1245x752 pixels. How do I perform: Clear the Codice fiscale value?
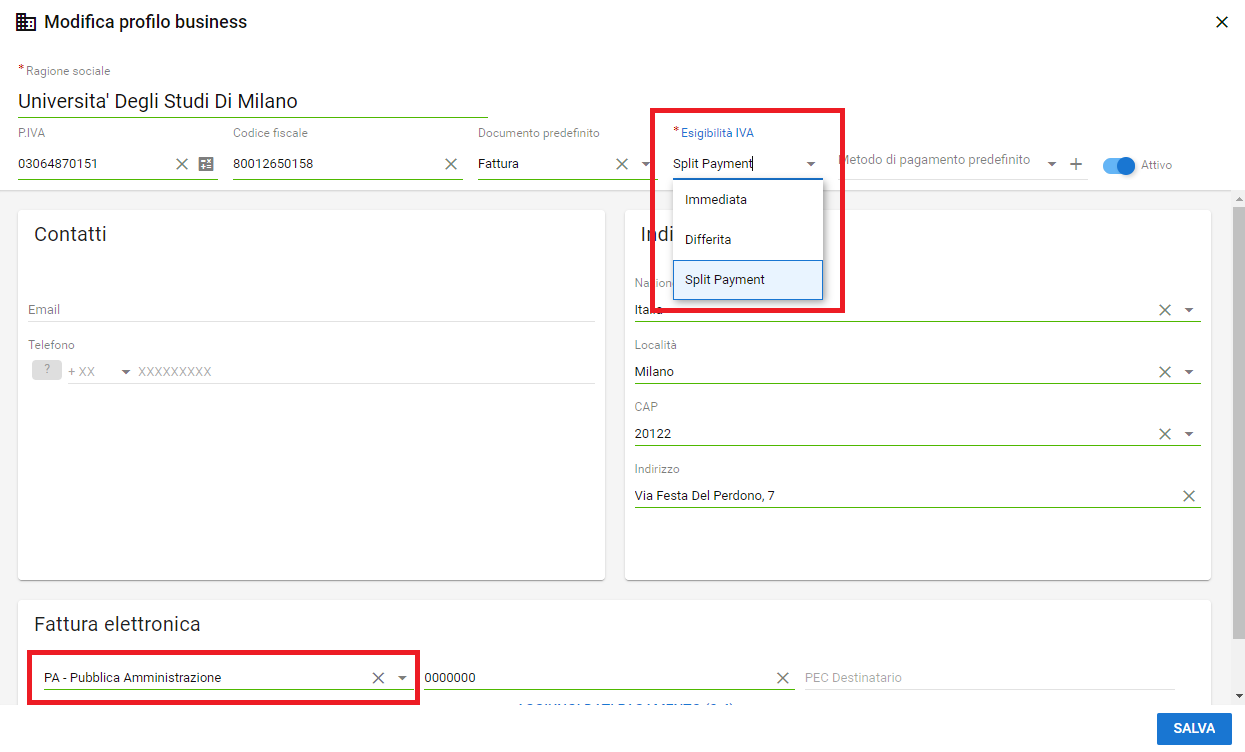click(x=451, y=164)
